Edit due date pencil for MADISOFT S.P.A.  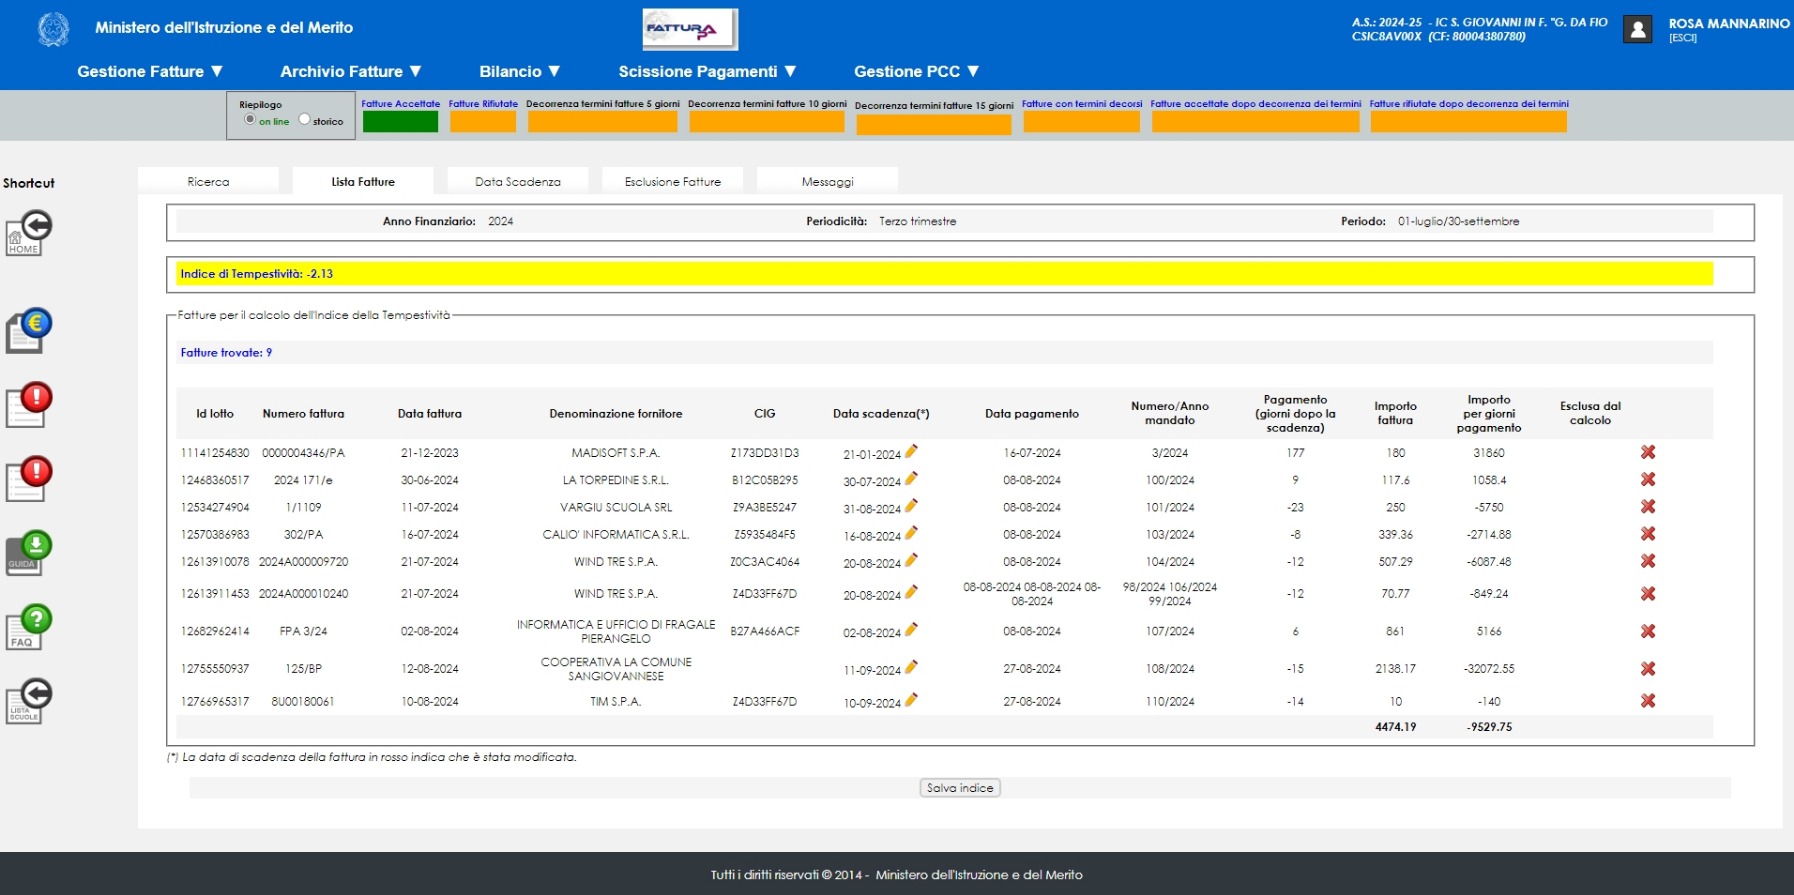click(x=911, y=452)
